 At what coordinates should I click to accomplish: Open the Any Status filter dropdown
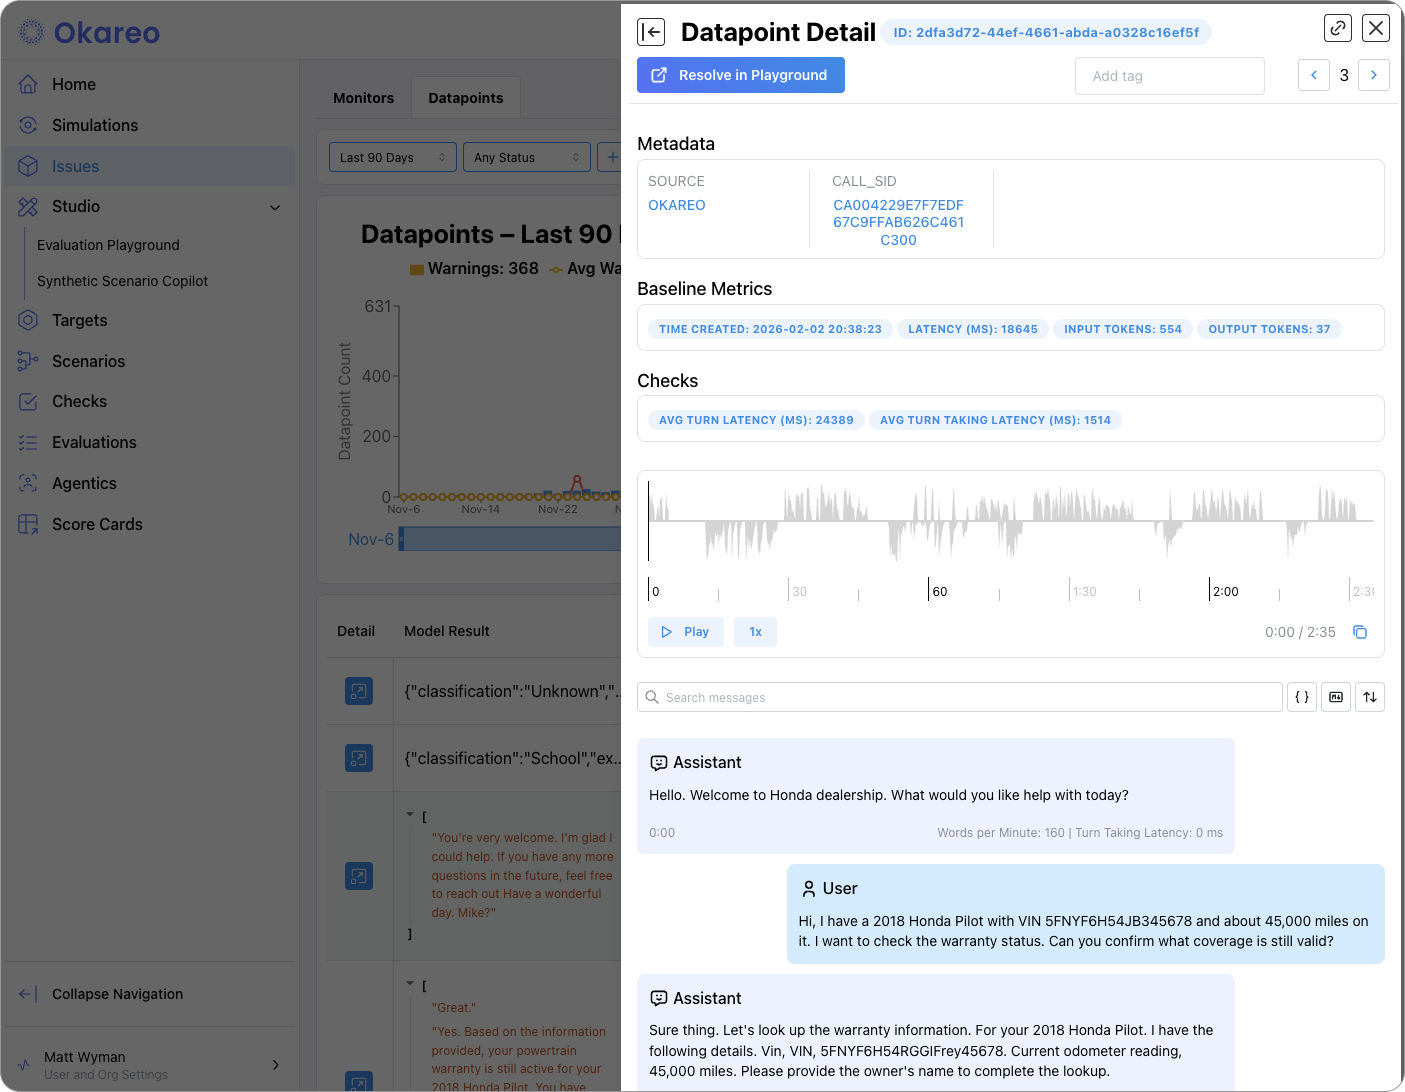527,157
